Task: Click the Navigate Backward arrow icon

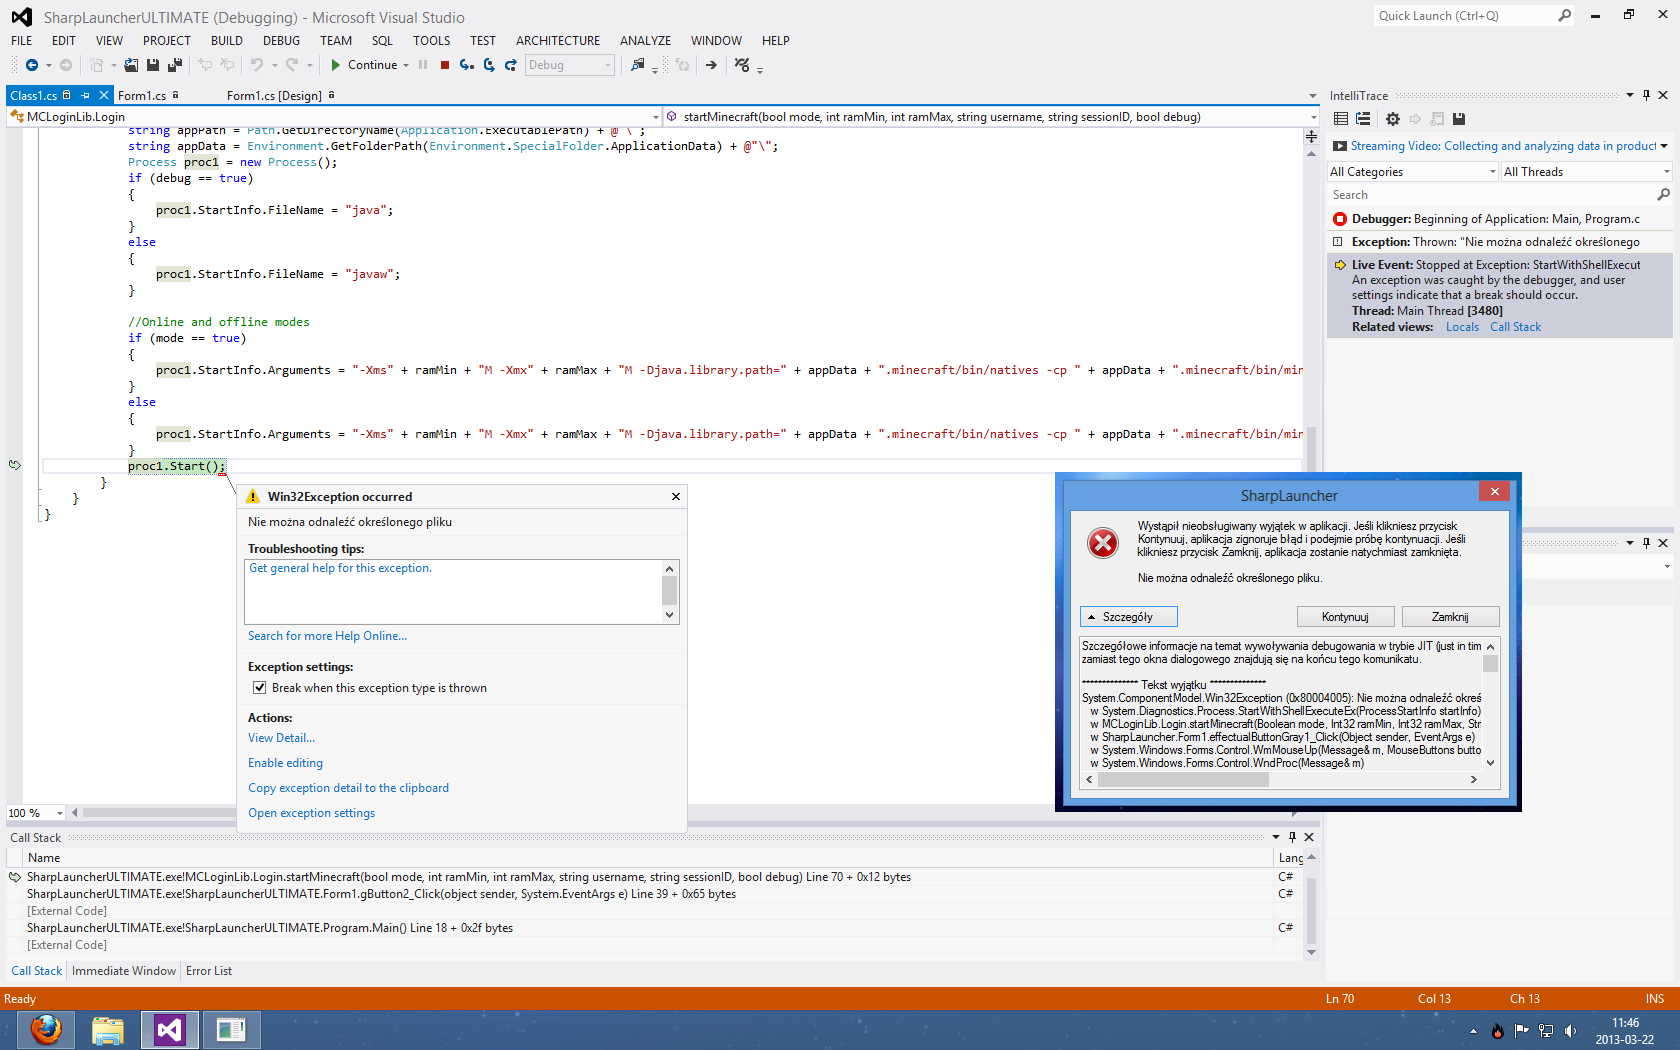Action: coord(32,65)
